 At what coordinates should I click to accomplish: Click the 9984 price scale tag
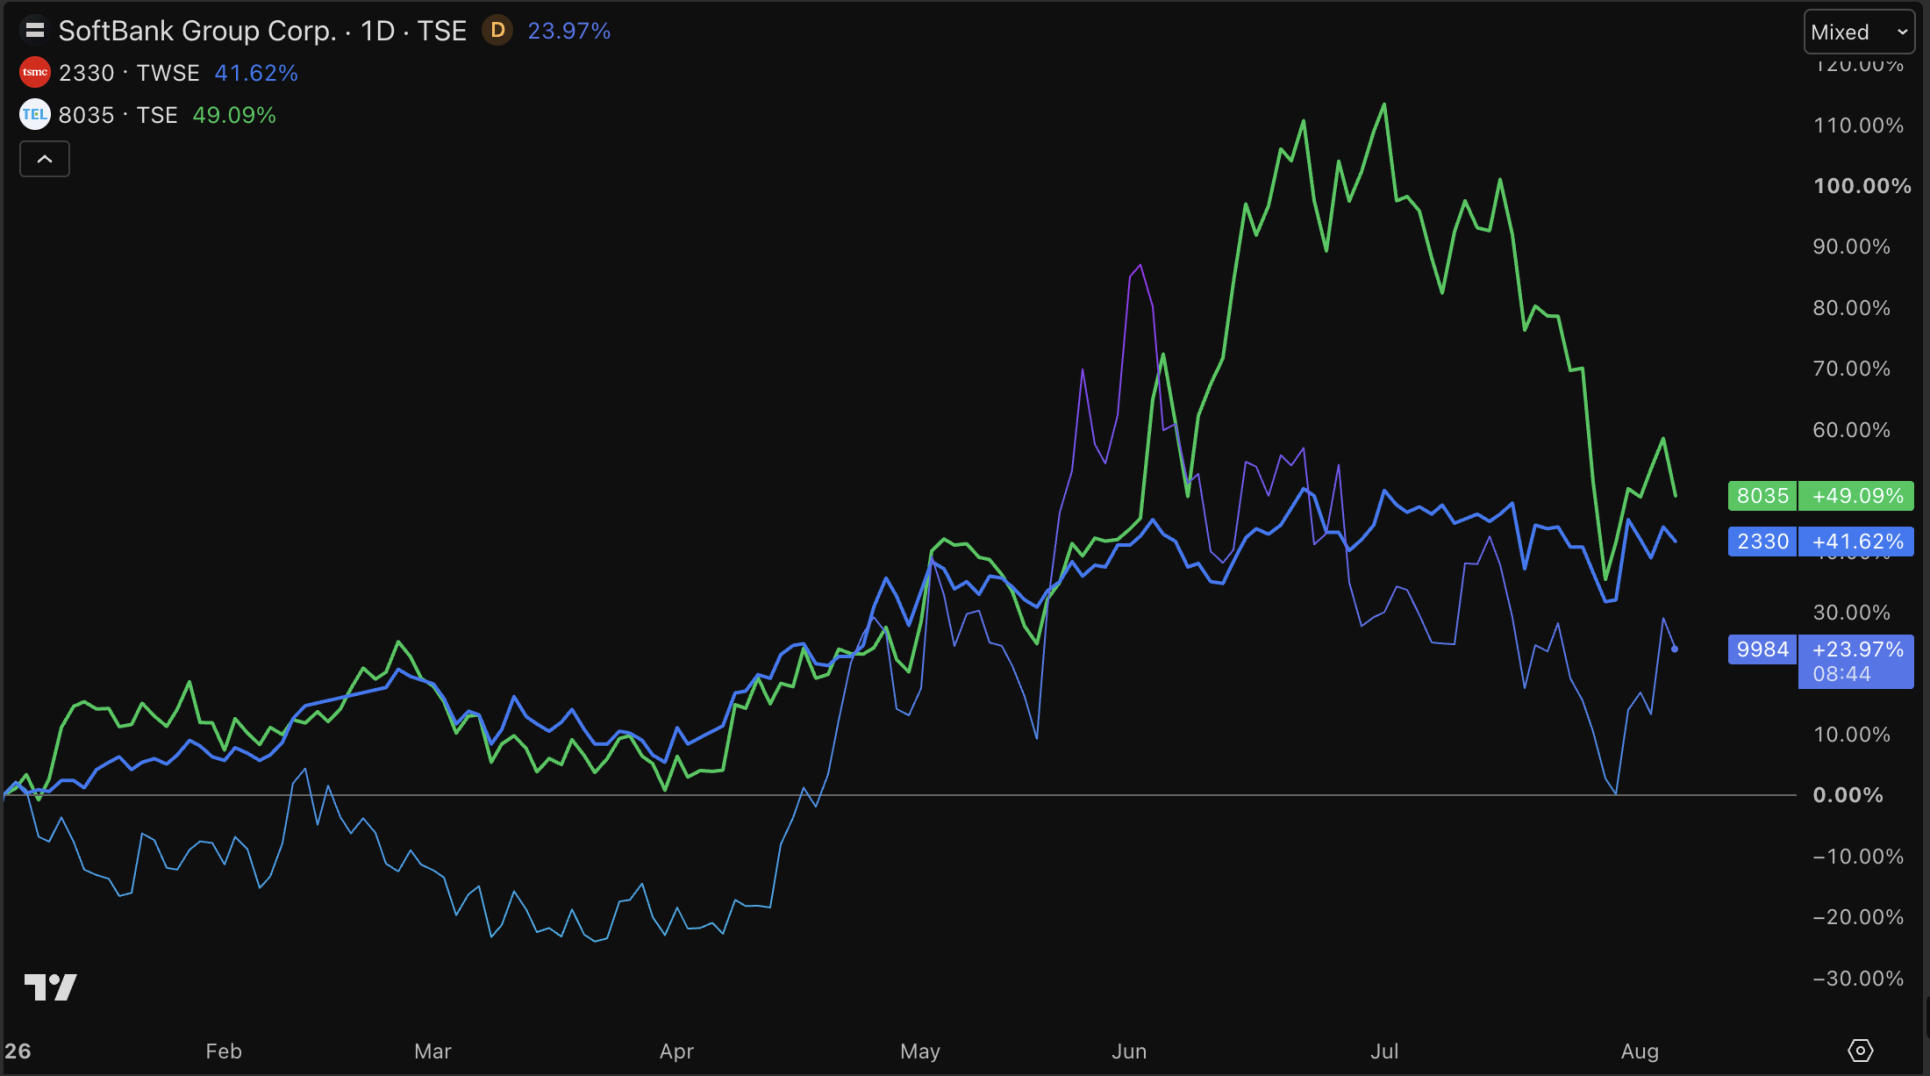(x=1762, y=650)
